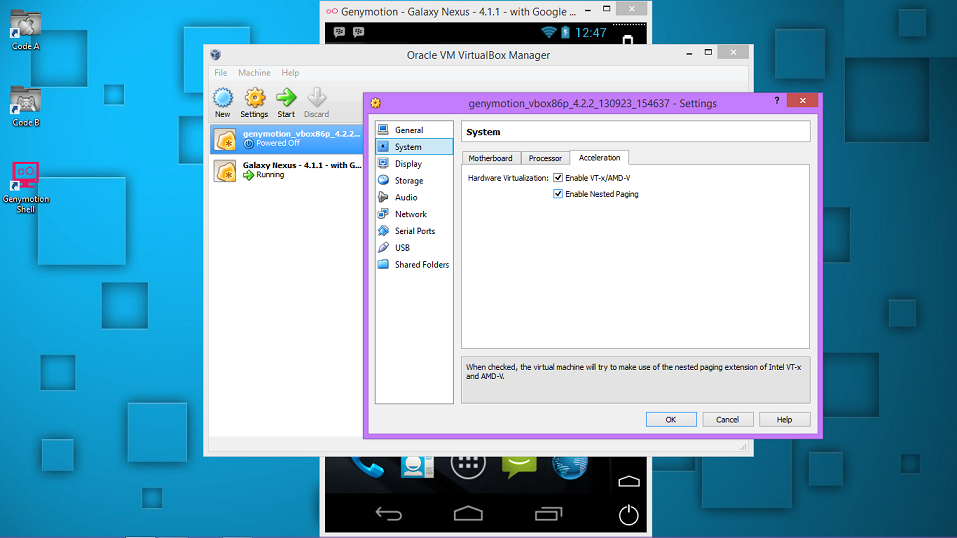Image resolution: width=957 pixels, height=538 pixels.
Task: Open File menu in VirtualBox Manager
Action: click(x=220, y=73)
